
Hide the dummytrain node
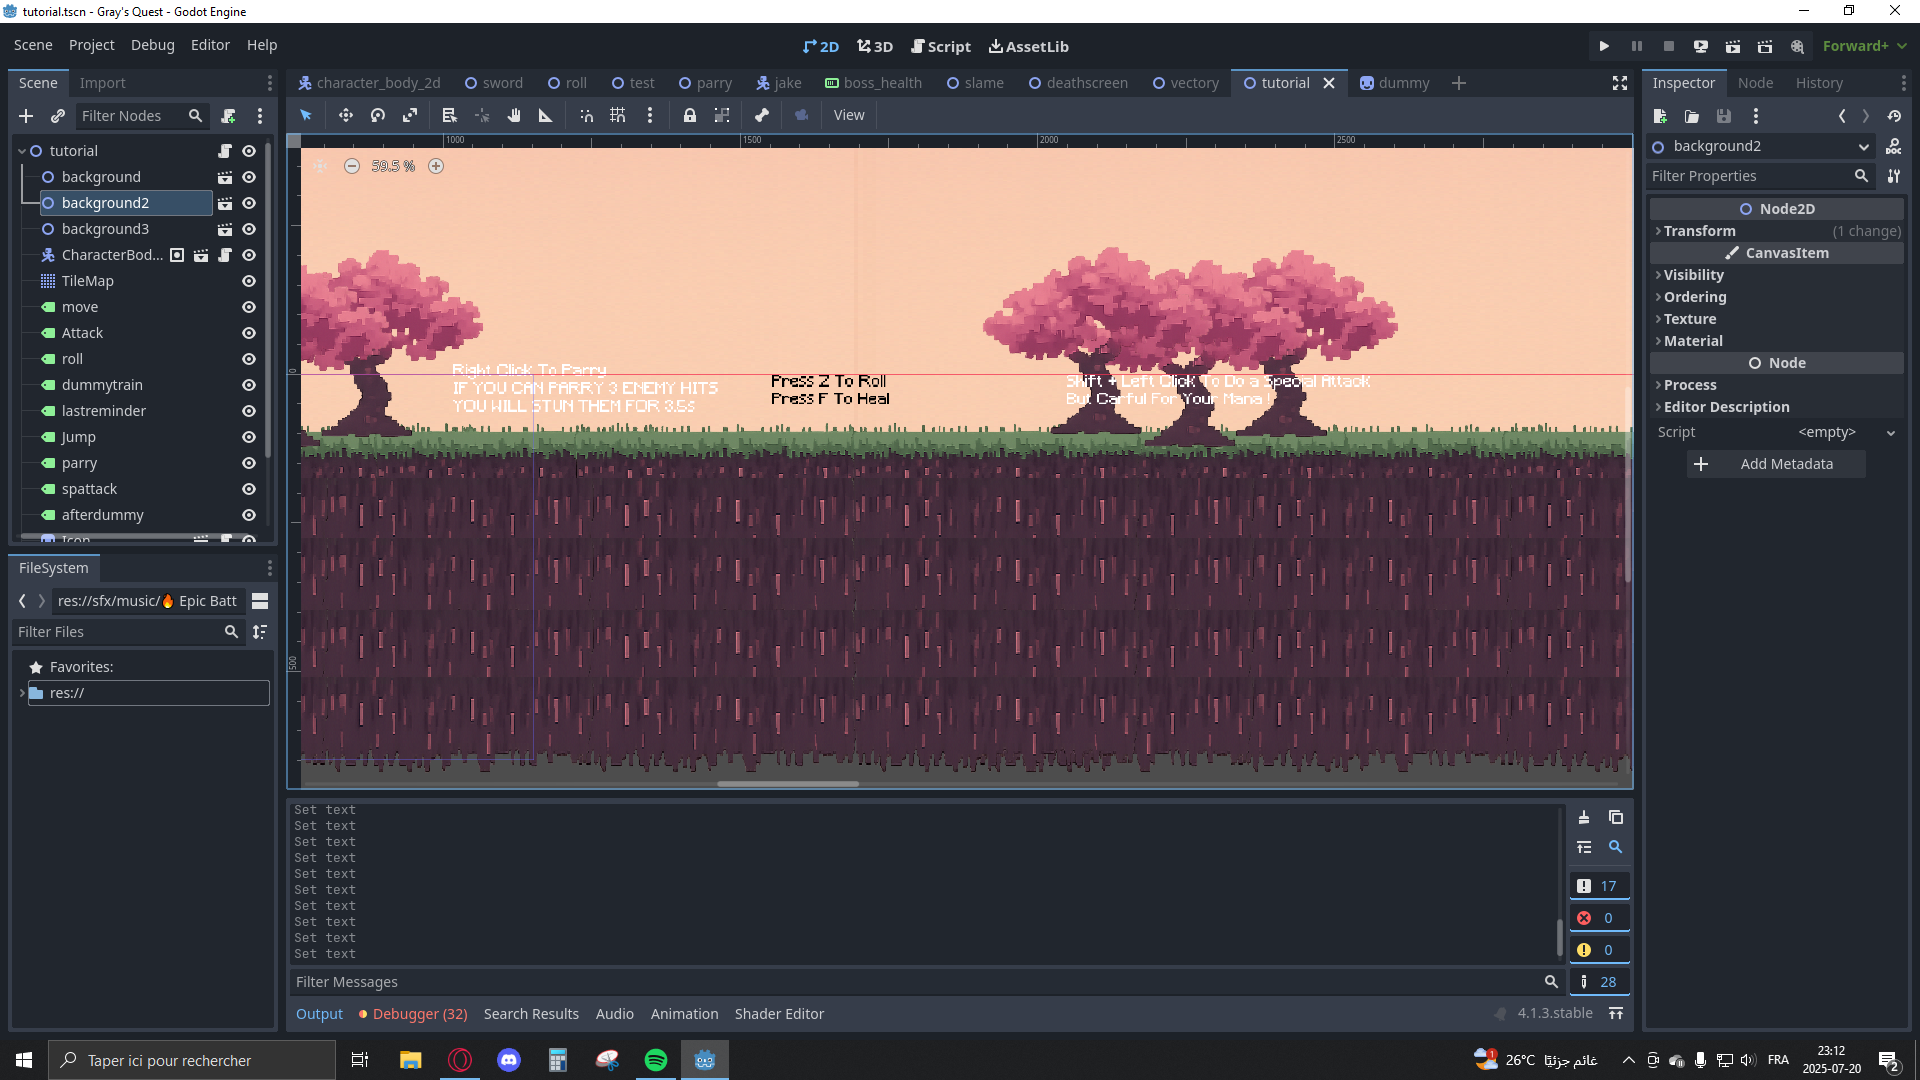click(249, 385)
